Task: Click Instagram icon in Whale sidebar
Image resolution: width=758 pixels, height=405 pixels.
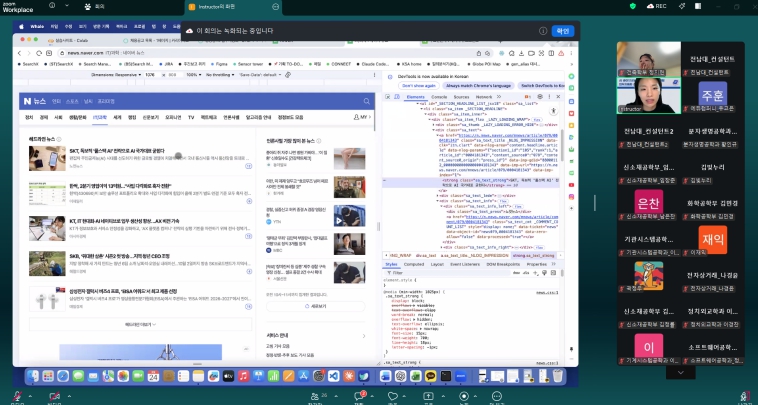Action: click(x=571, y=197)
